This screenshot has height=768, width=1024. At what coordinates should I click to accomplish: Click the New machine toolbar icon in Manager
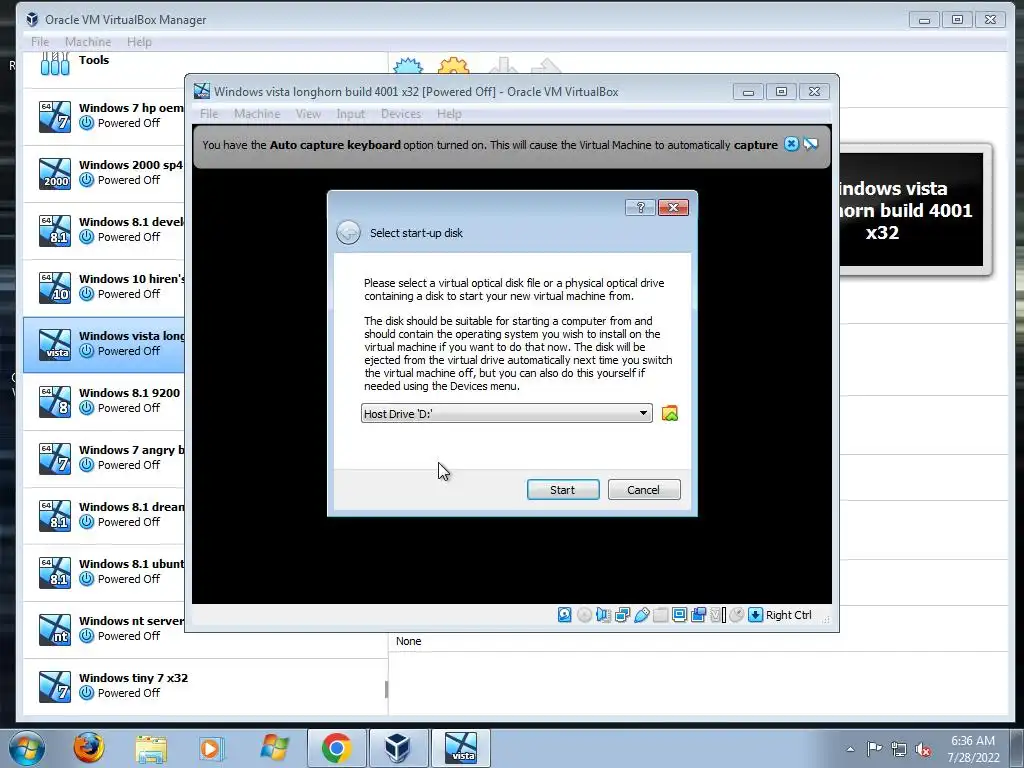[x=408, y=65]
